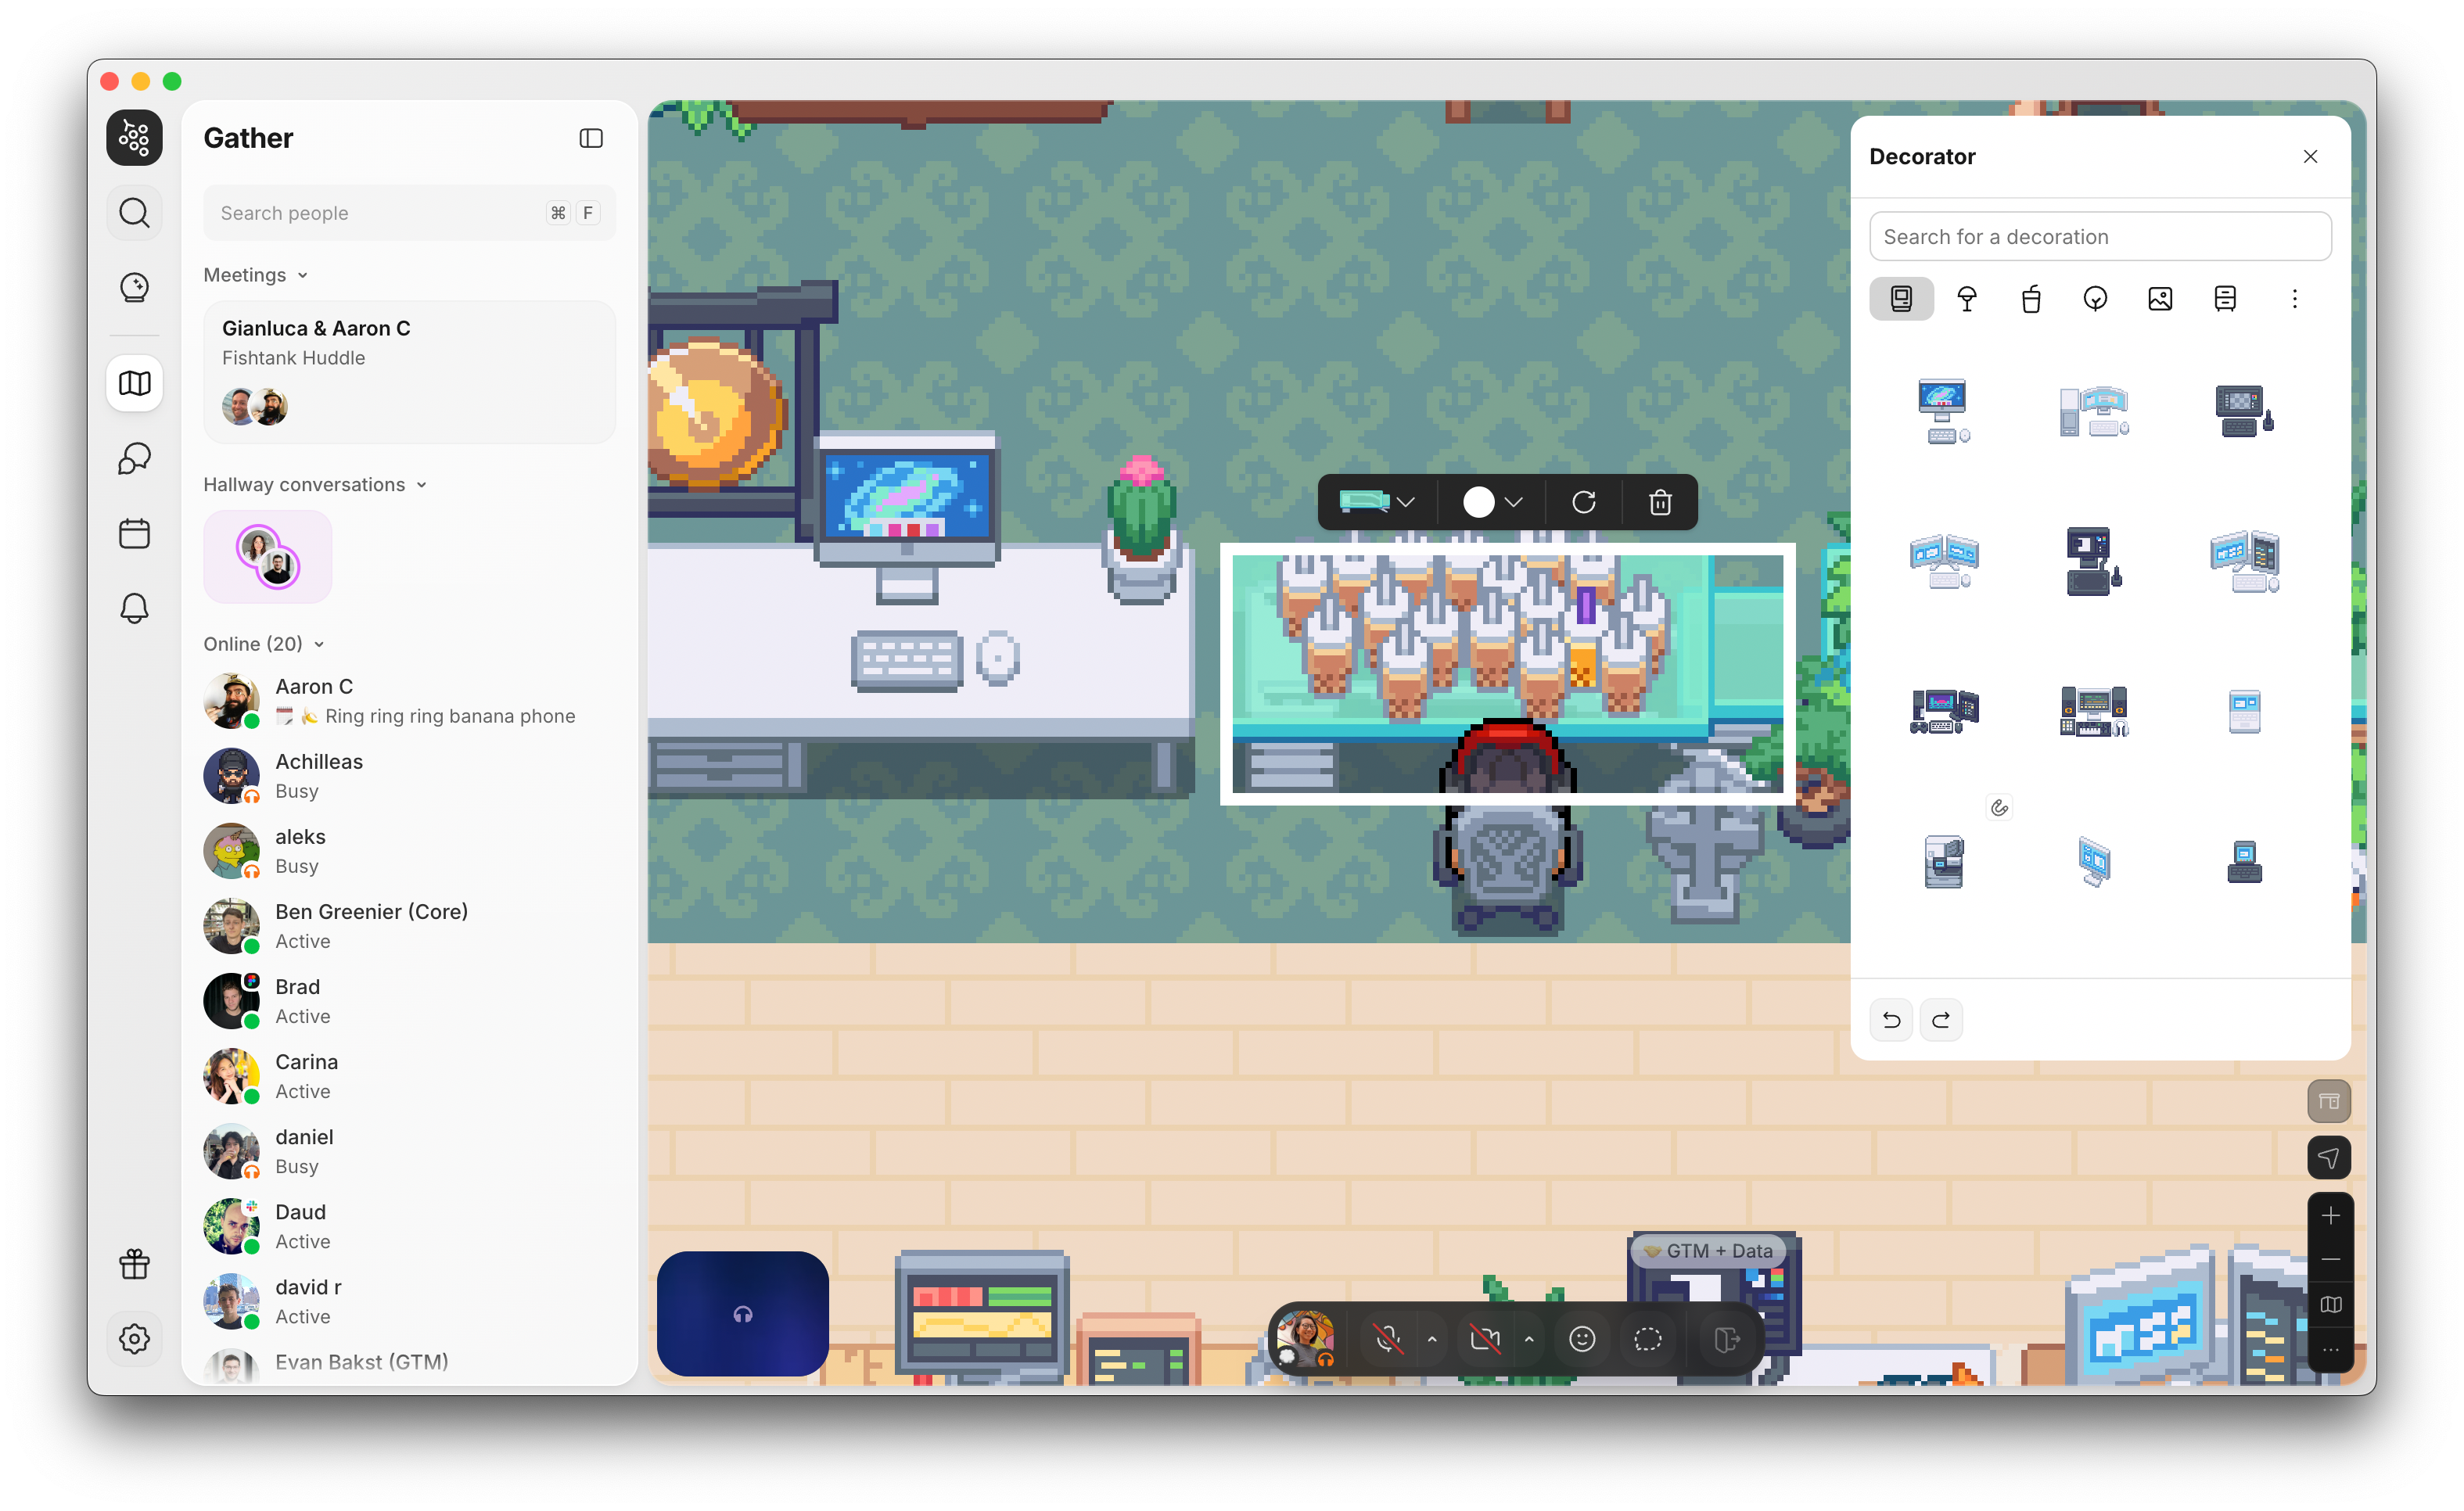Open chat bubbles icon in sidebar
The width and height of the screenshot is (2464, 1511).
click(x=134, y=458)
